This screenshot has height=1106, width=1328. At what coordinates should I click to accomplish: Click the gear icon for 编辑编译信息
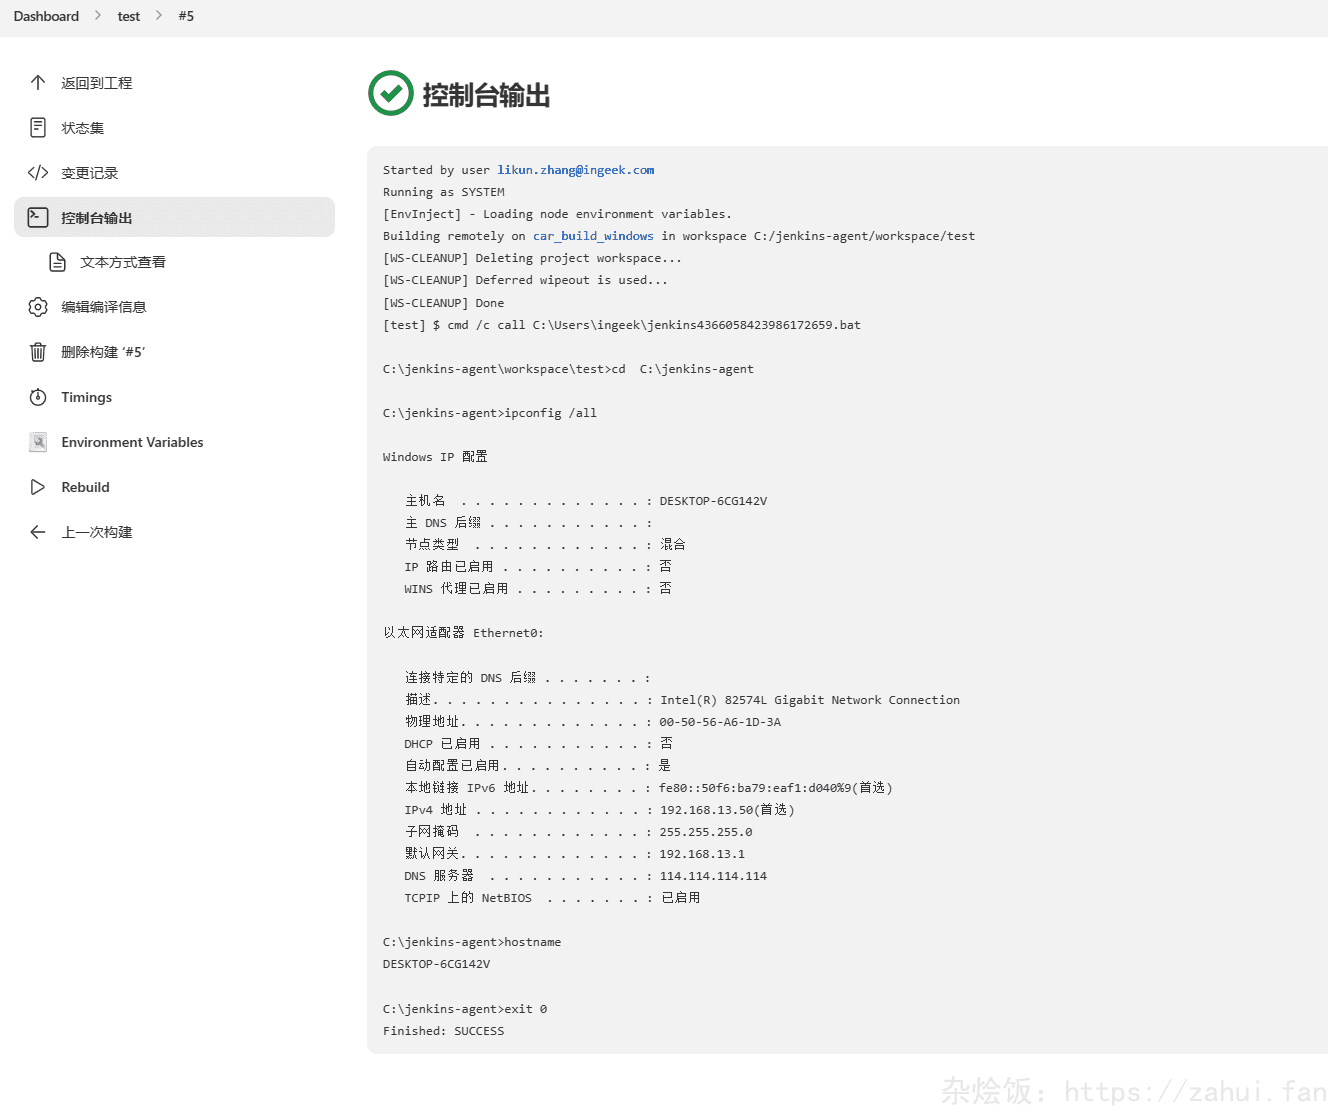click(x=38, y=307)
